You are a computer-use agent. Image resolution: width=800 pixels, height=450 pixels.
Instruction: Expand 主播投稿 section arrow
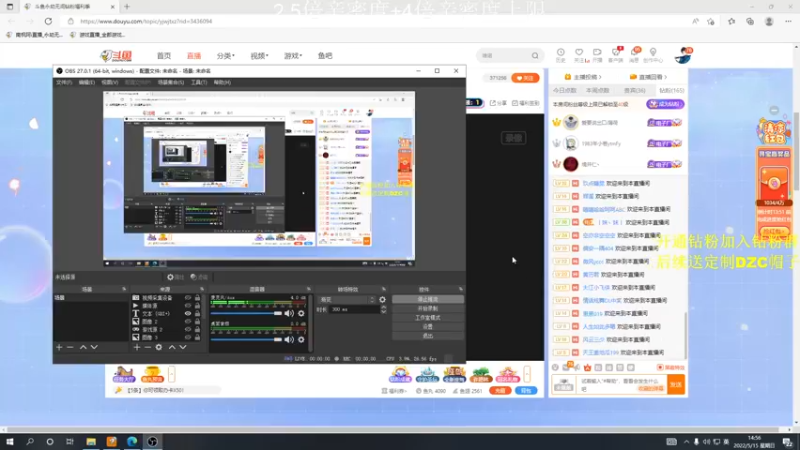pyautogui.click(x=600, y=77)
